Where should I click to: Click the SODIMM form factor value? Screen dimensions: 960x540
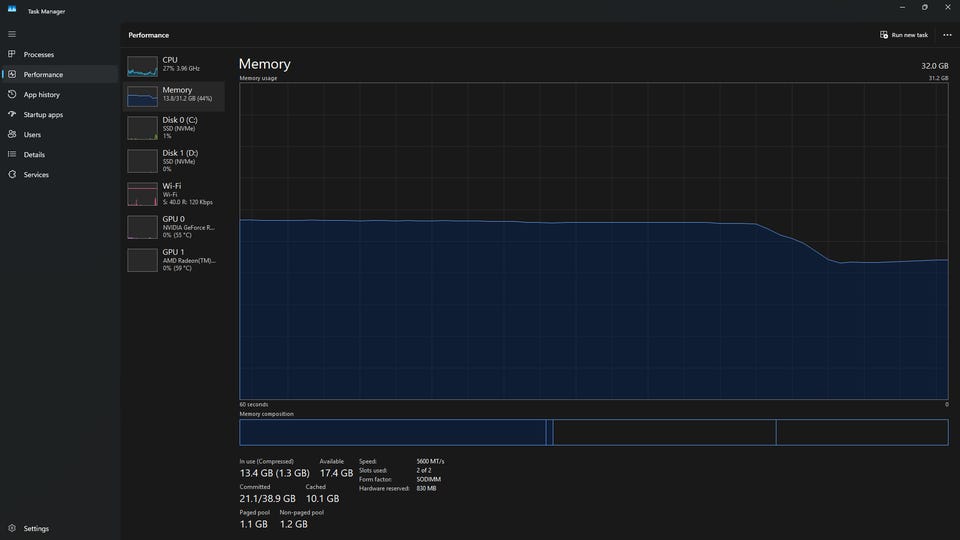[x=429, y=479]
